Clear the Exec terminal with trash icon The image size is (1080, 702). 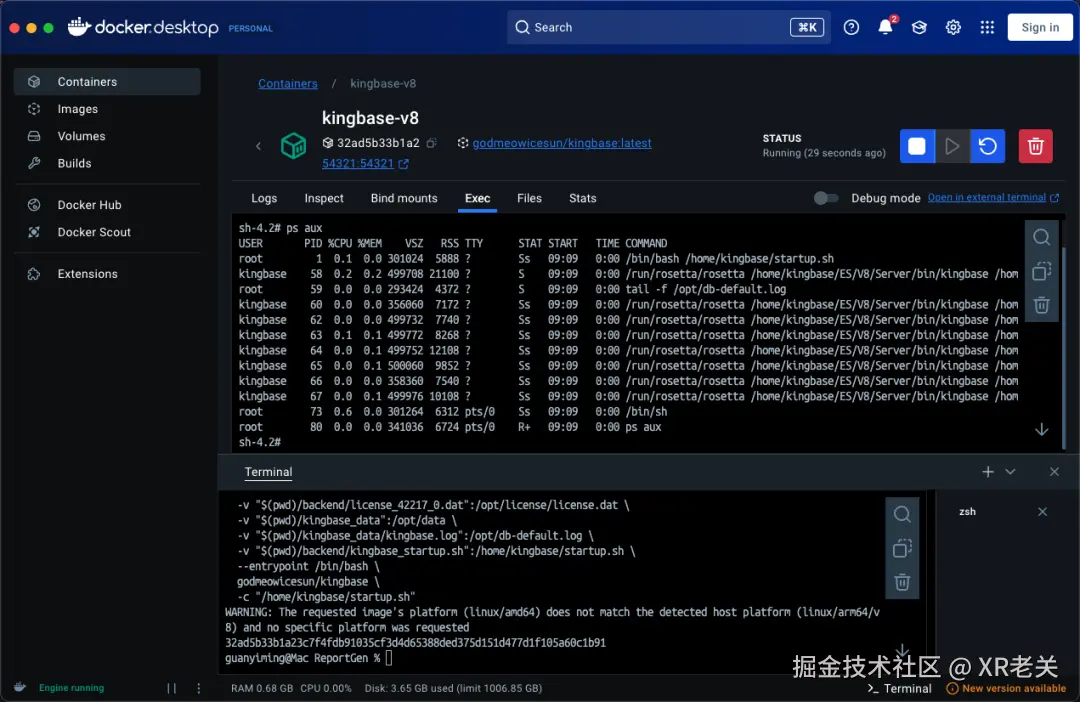(1041, 304)
